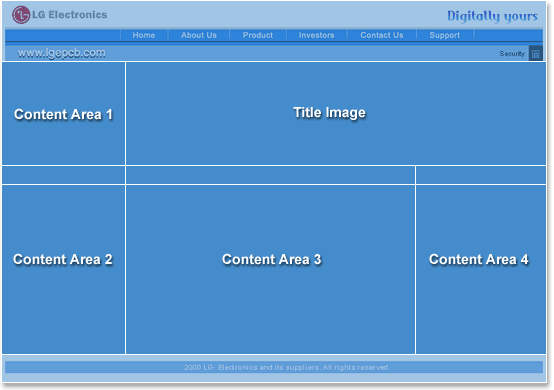Click Content Area 3 panel
Screen dimensions: 554x390
pyautogui.click(x=270, y=269)
